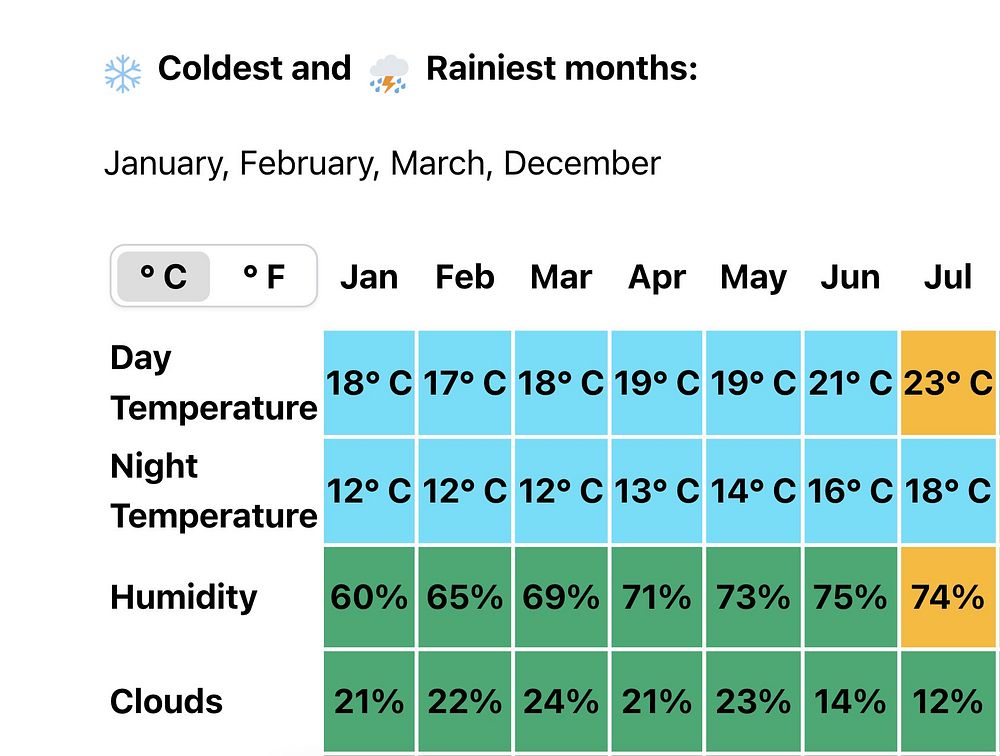Click March clouds 24% cell
Screen dimensions: 1000x756
pos(561,701)
